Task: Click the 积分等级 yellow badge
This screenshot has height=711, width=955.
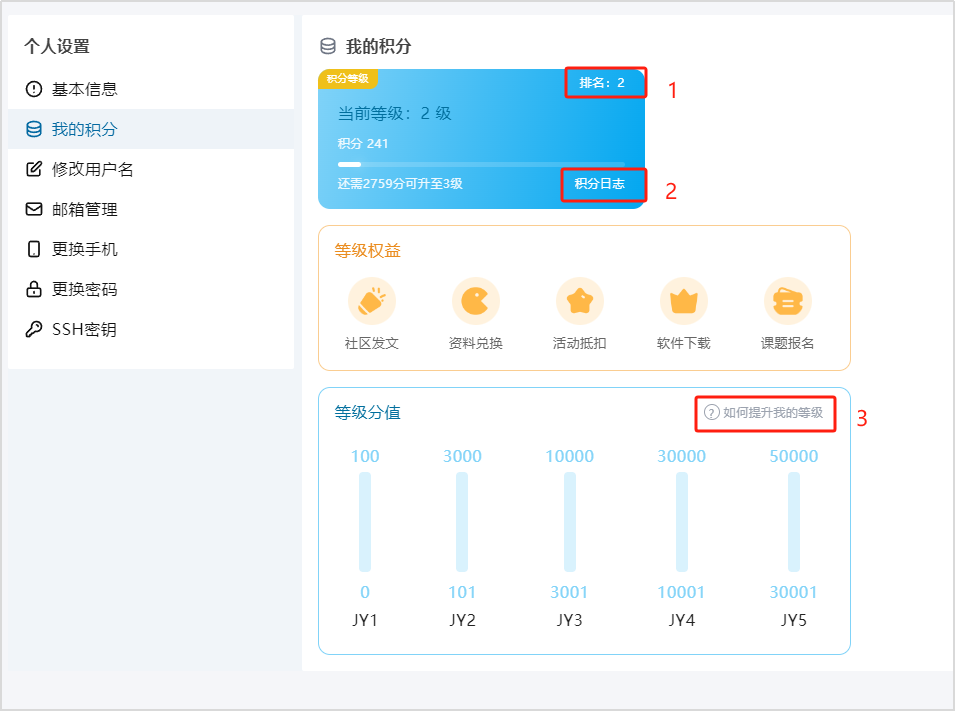Action: 347,78
